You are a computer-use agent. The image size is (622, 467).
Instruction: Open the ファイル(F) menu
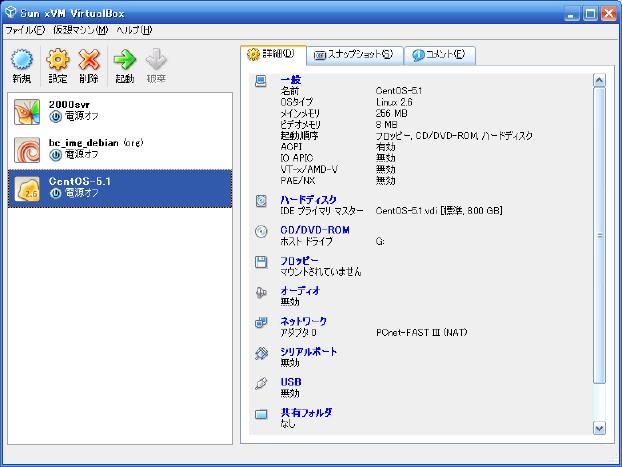(x=25, y=30)
